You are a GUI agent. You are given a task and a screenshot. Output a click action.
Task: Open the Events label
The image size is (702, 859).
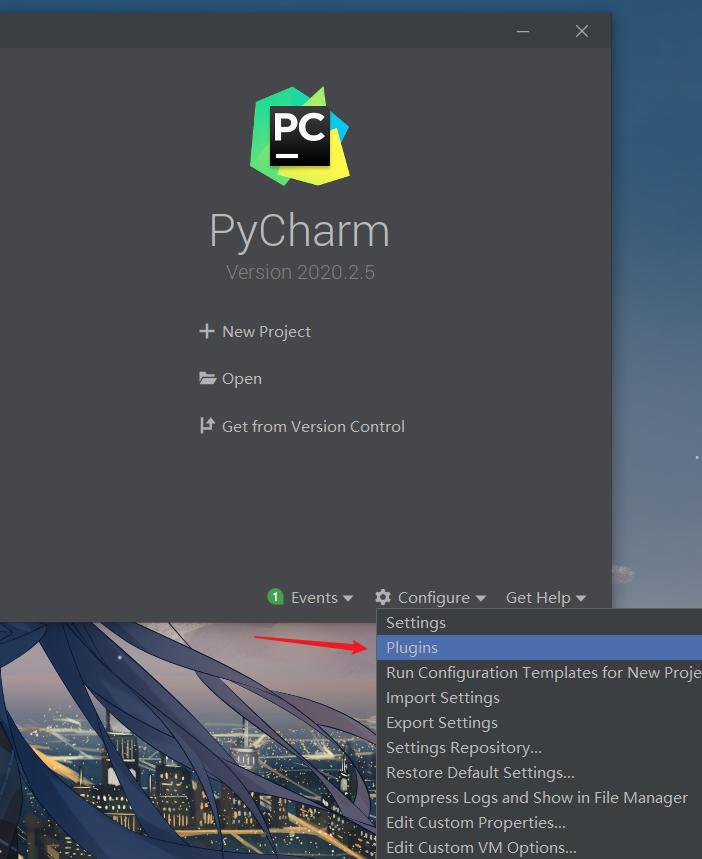314,597
